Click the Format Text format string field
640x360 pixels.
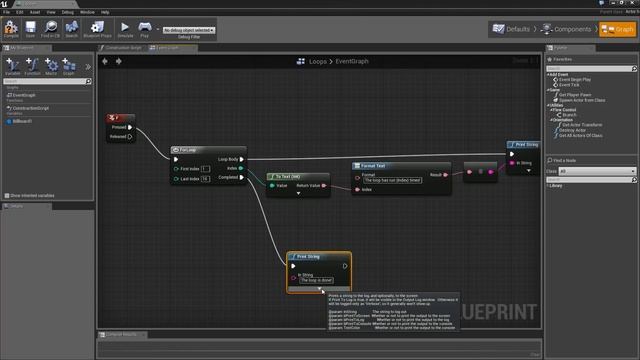(x=392, y=180)
